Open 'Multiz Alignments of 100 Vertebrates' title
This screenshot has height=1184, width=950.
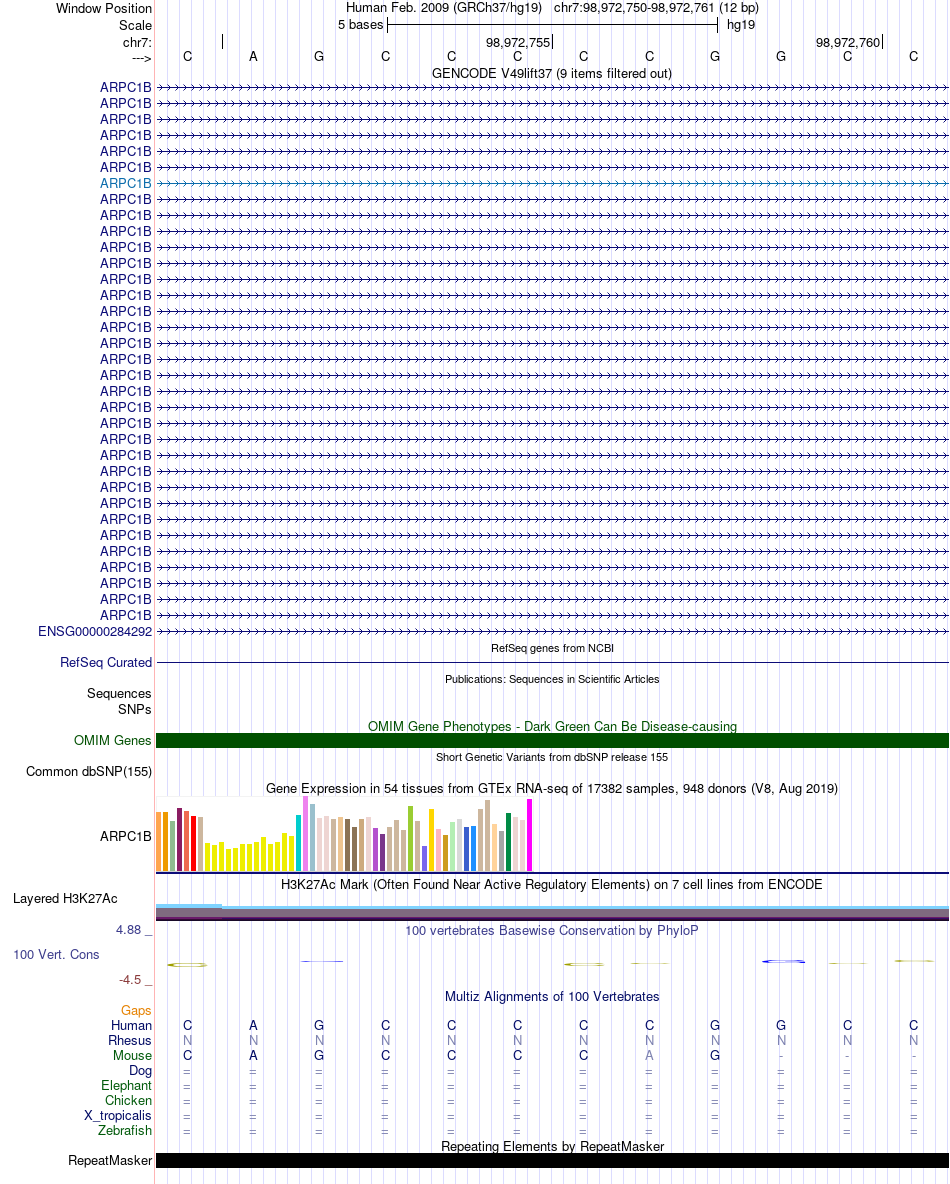[x=552, y=997]
